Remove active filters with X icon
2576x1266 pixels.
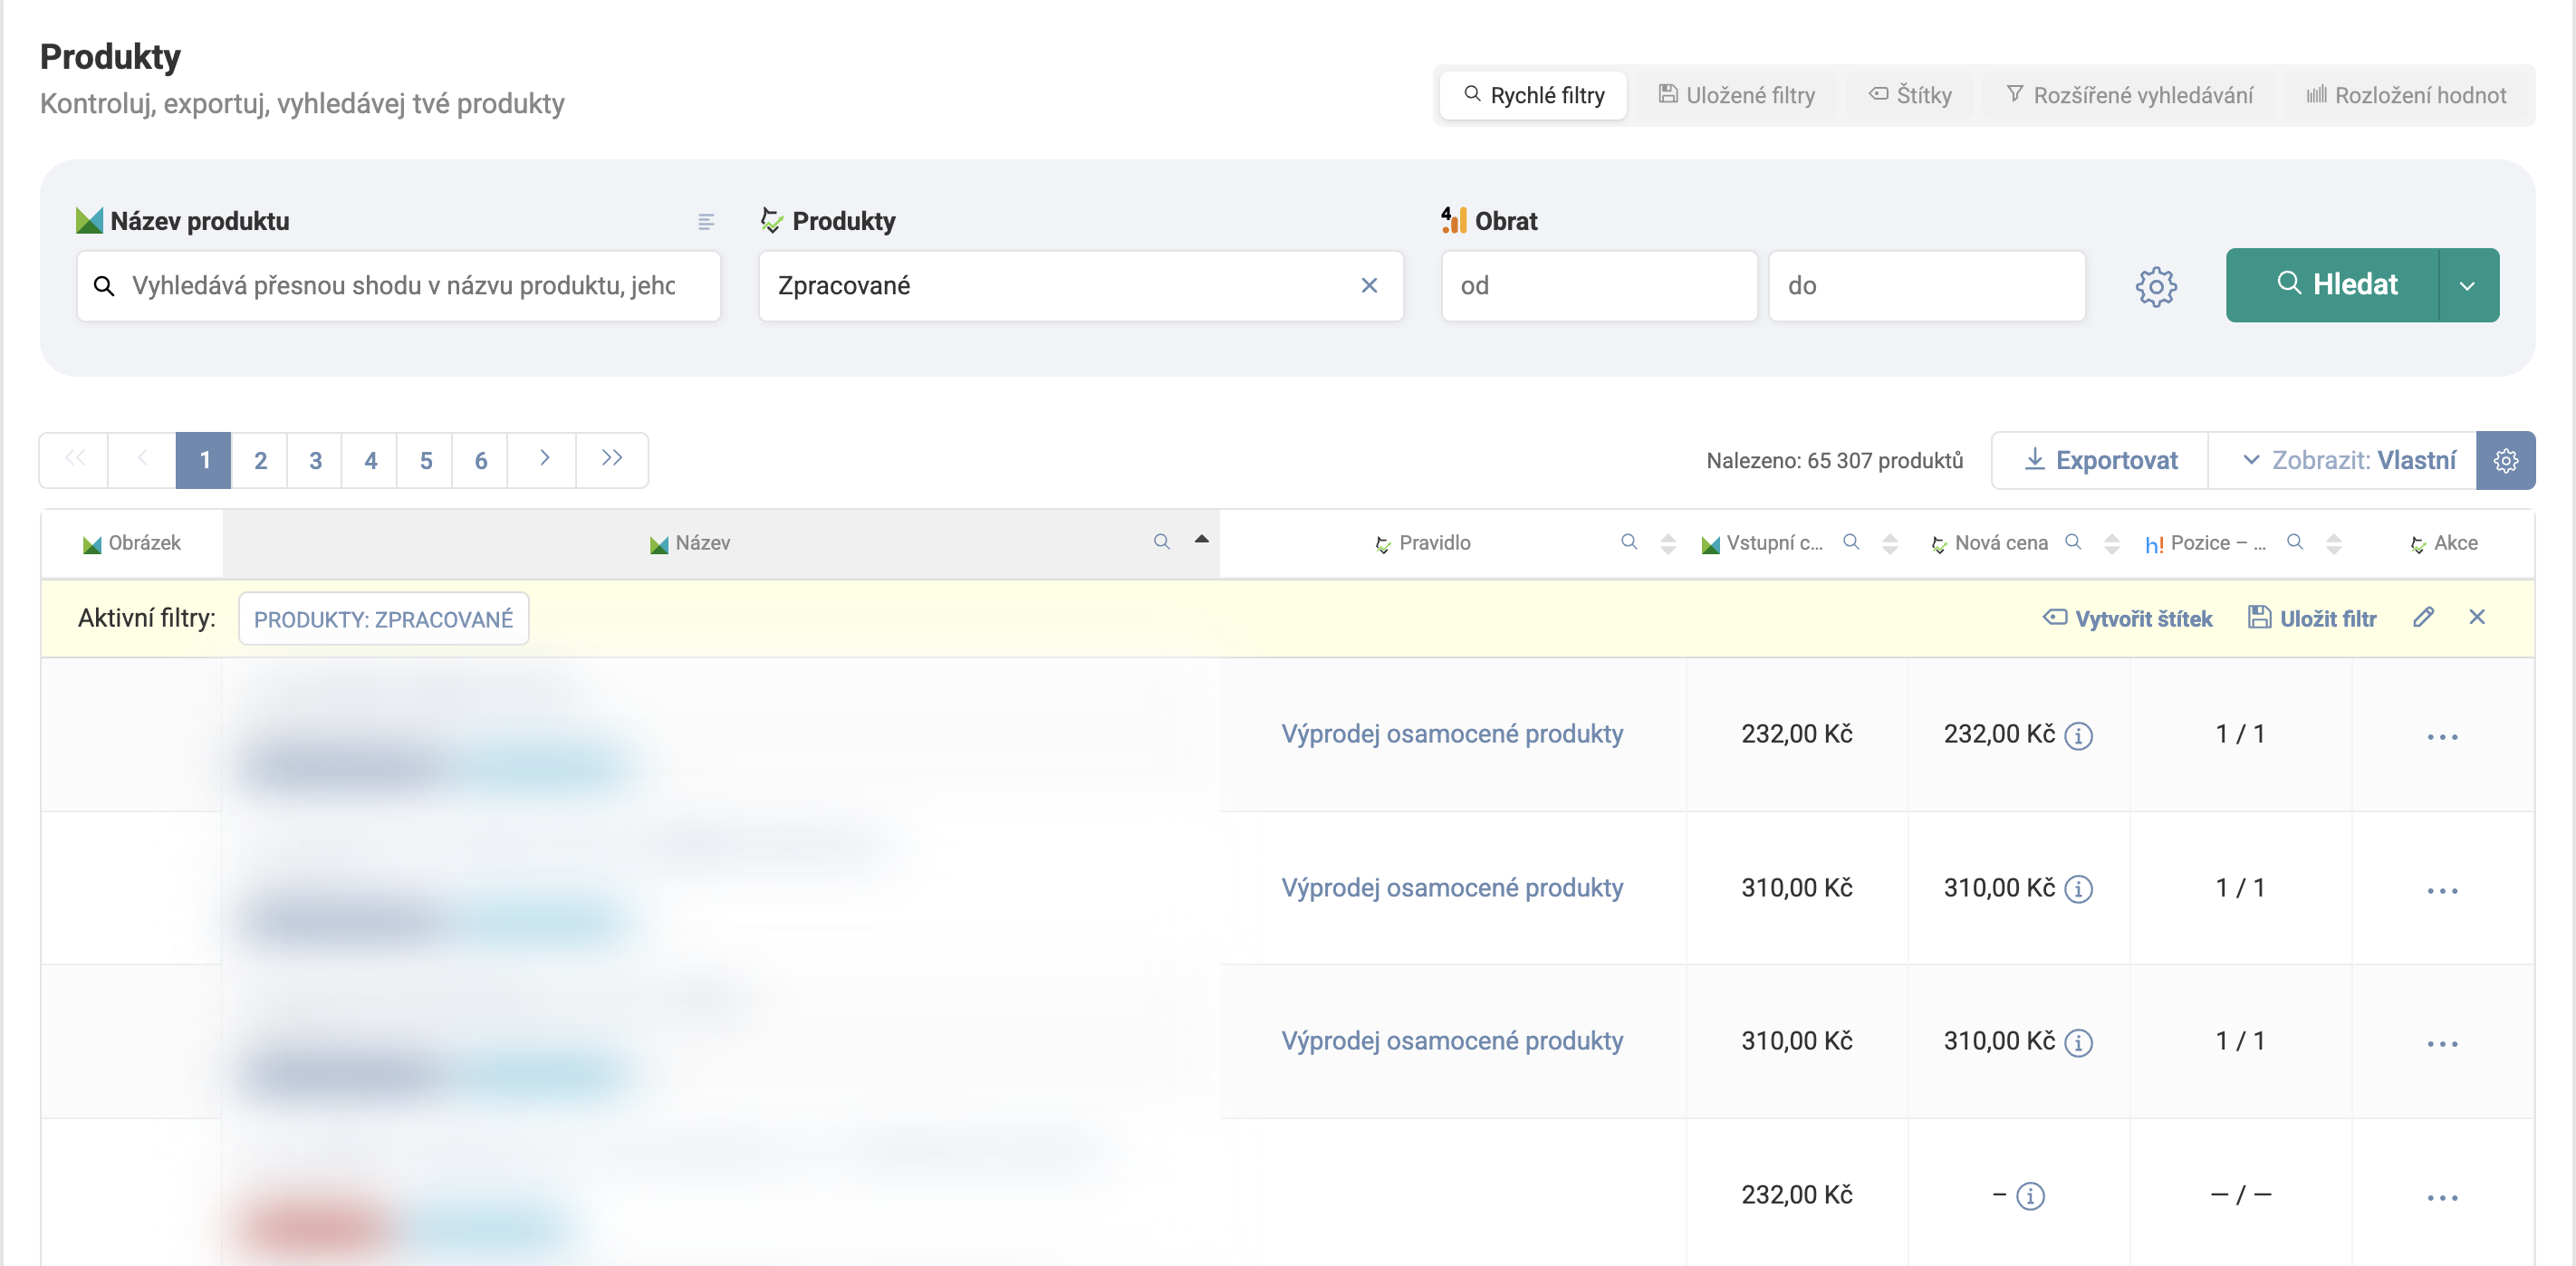pos(2477,617)
